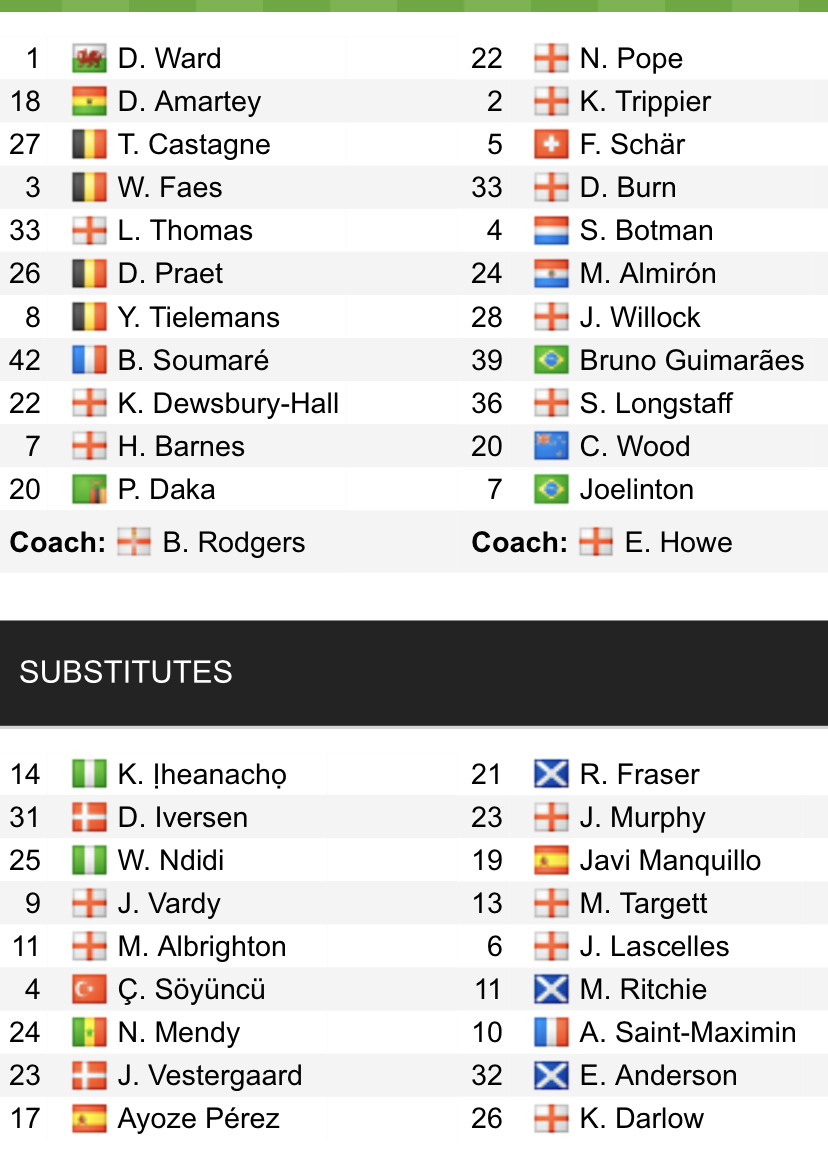Screen dimensions: 828x1150
Task: Click the Scotland flag beside R. Fraser
Action: pyautogui.click(x=551, y=774)
